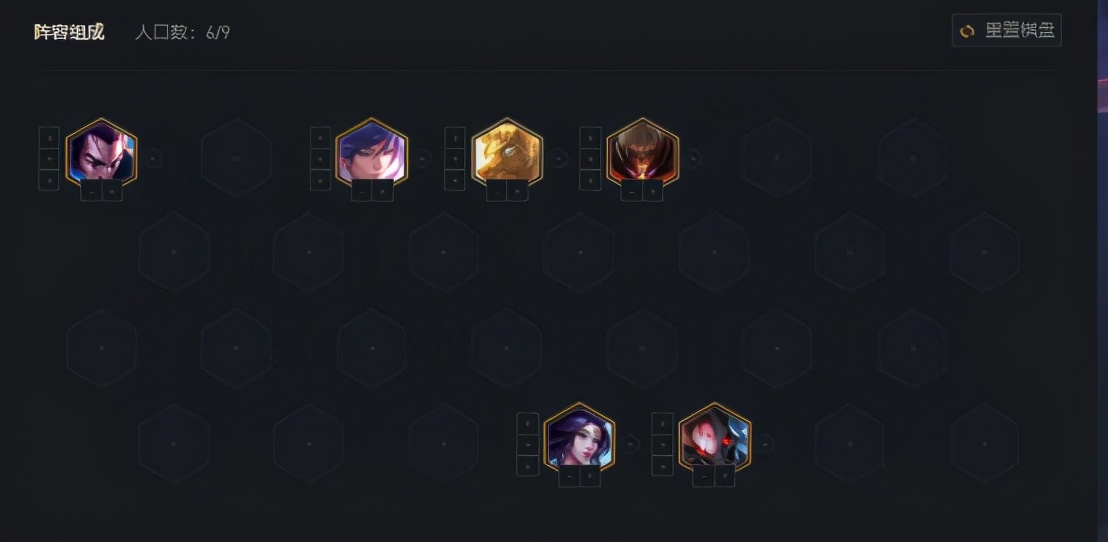Viewport: 1108px width, 542px height.
Task: Open top item slot beside golden bird champion
Action: click(454, 137)
